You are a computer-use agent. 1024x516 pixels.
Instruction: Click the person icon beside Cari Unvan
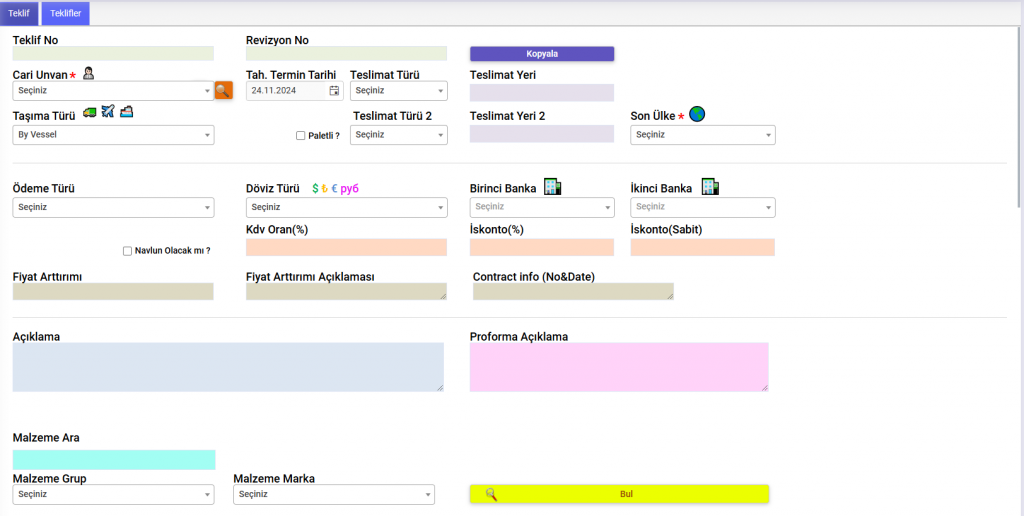coord(88,73)
